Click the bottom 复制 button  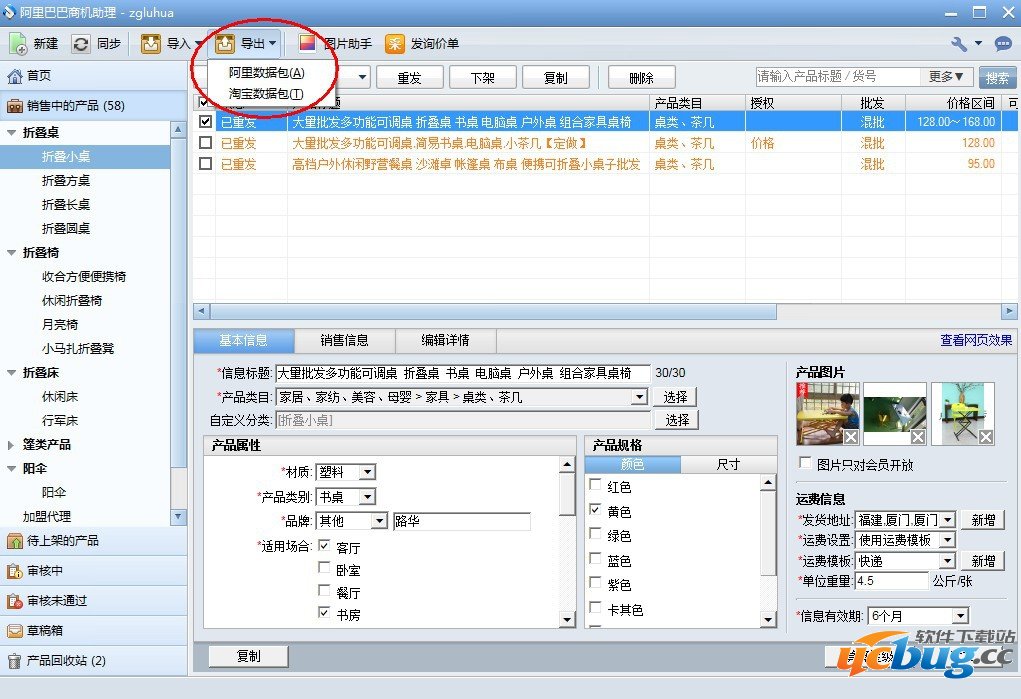tap(249, 656)
